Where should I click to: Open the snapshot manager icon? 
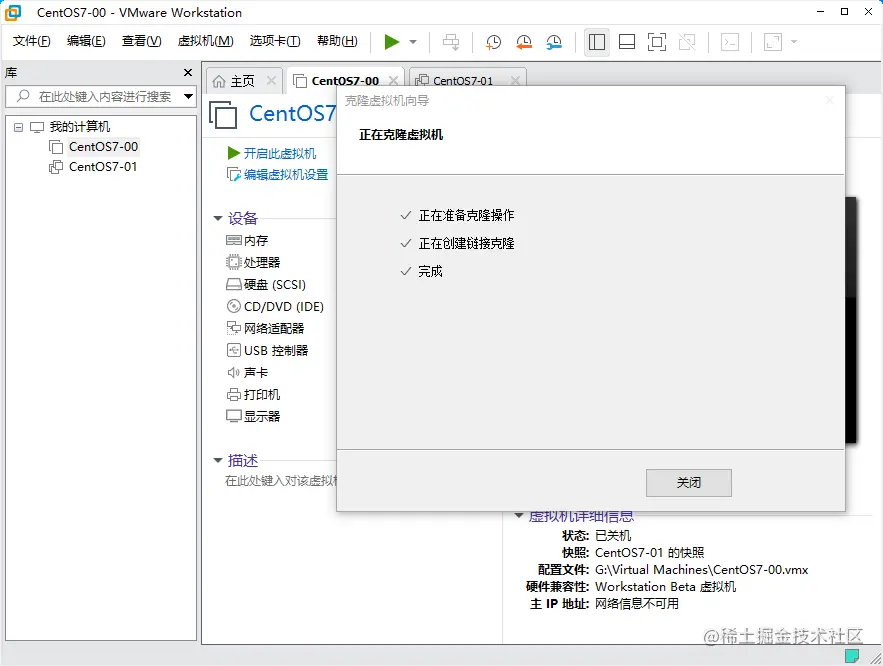click(554, 42)
